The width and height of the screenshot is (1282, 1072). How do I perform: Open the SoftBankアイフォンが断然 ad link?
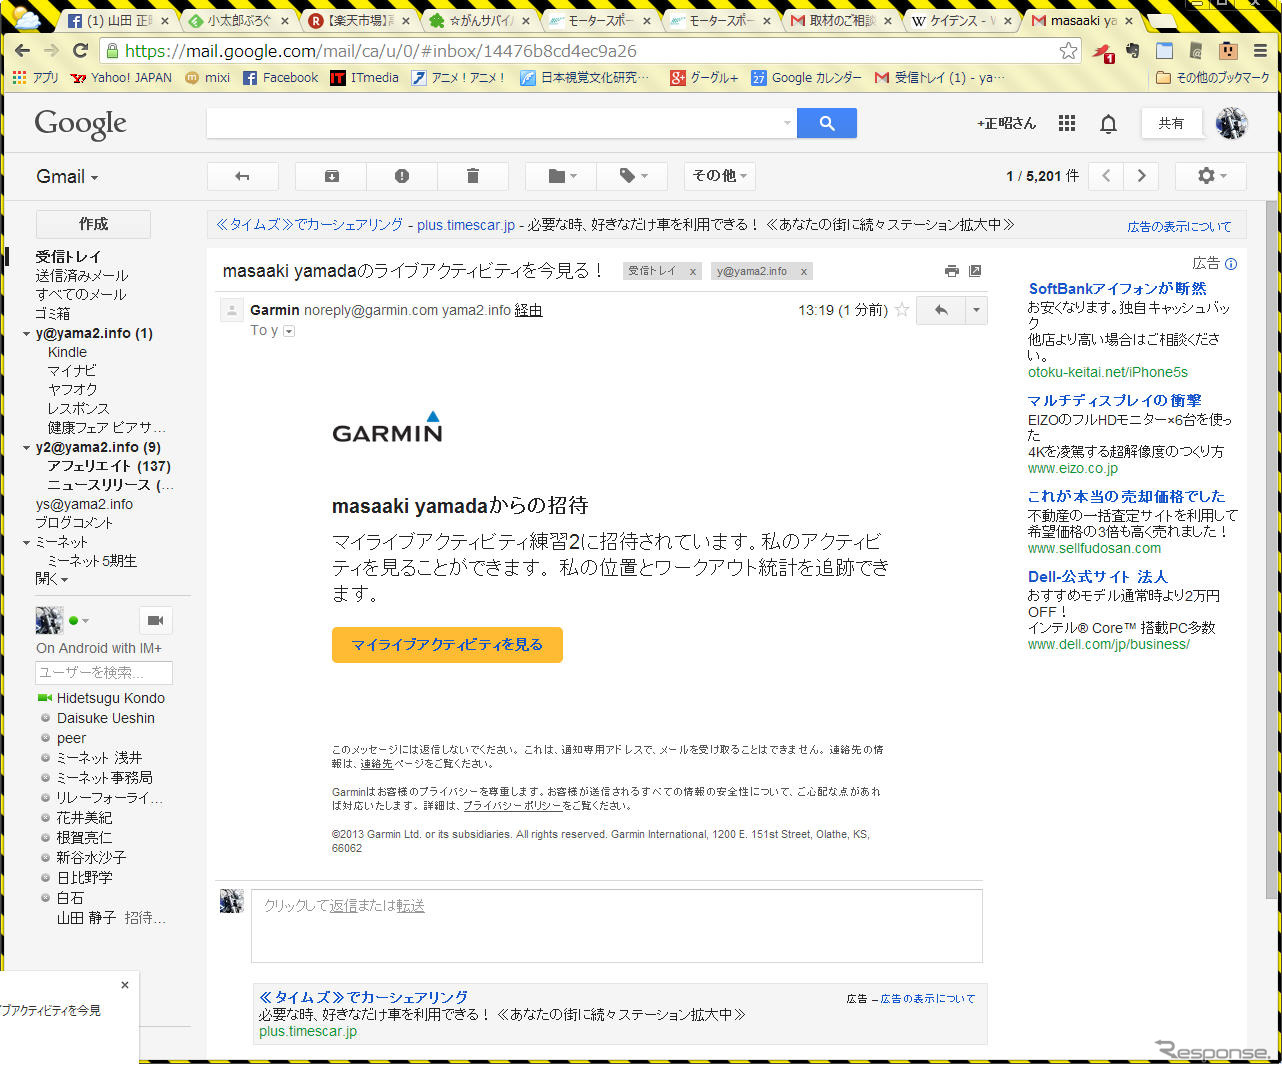(x=1117, y=288)
